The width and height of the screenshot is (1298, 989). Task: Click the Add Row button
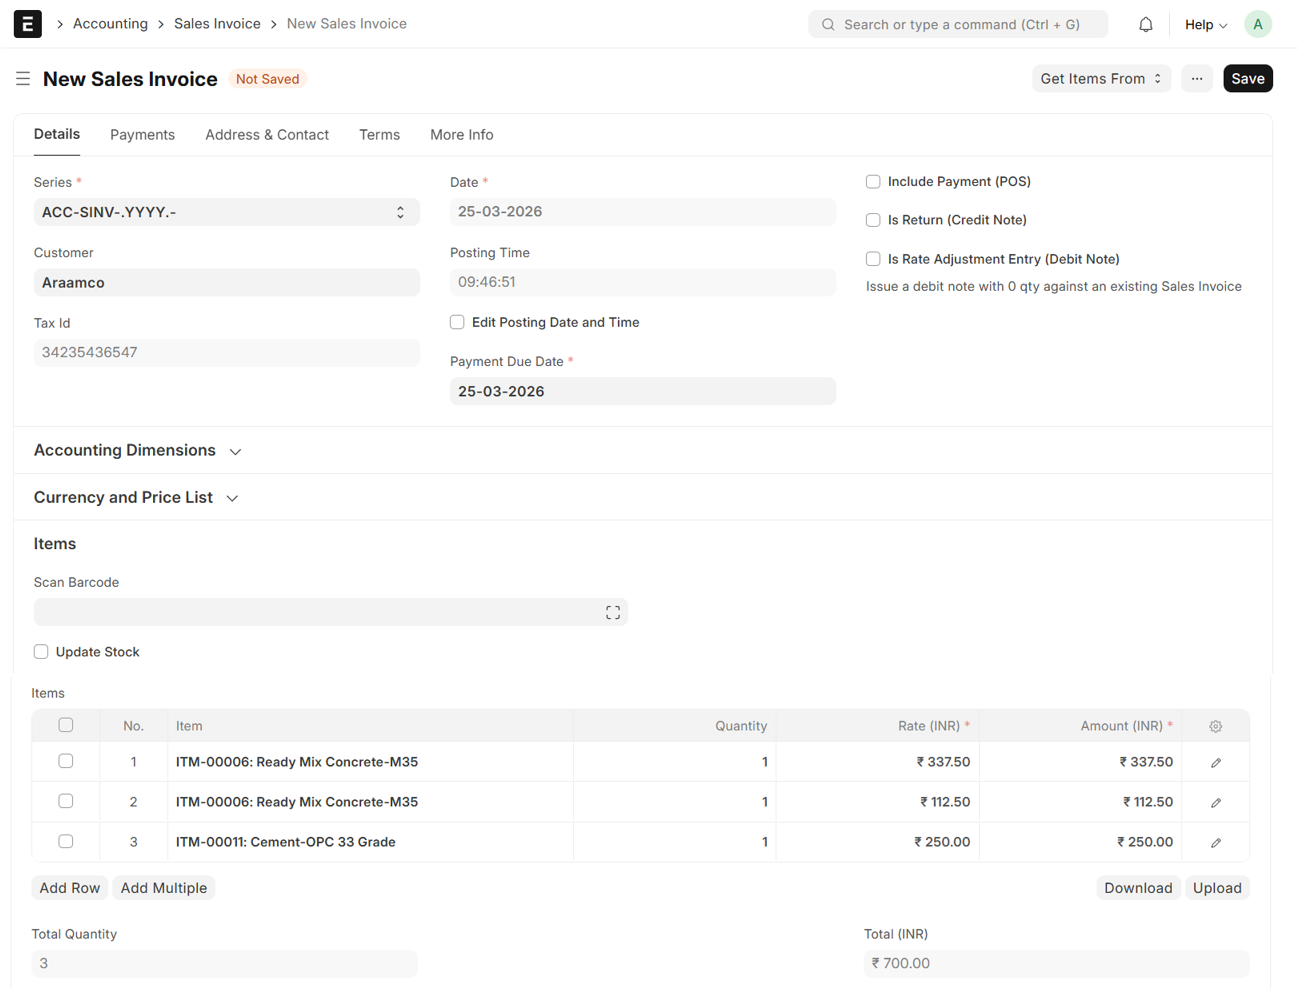[69, 888]
